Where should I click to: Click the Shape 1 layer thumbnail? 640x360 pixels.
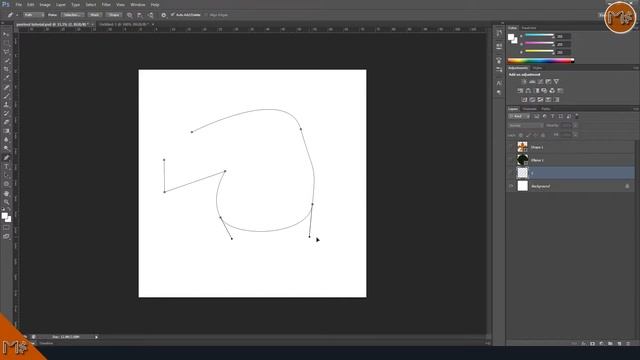point(522,147)
